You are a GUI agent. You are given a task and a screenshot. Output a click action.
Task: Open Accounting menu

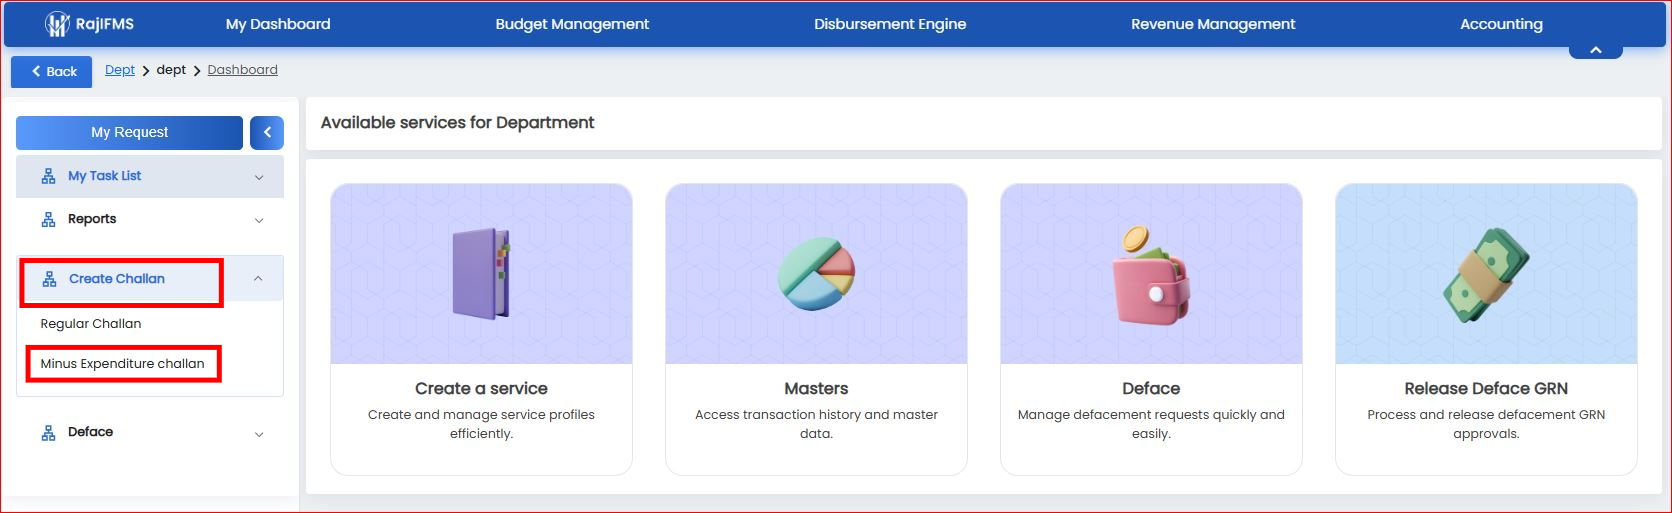(1501, 24)
